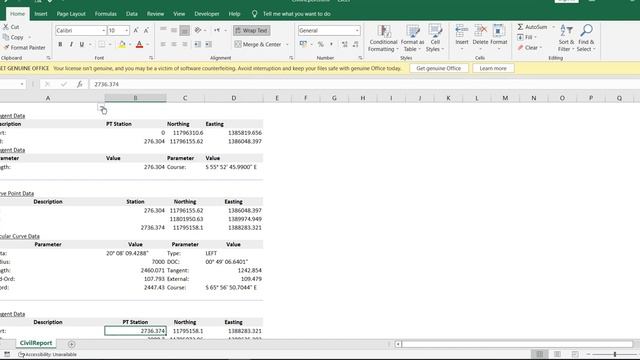Open Conditional Formatting

coord(383,38)
